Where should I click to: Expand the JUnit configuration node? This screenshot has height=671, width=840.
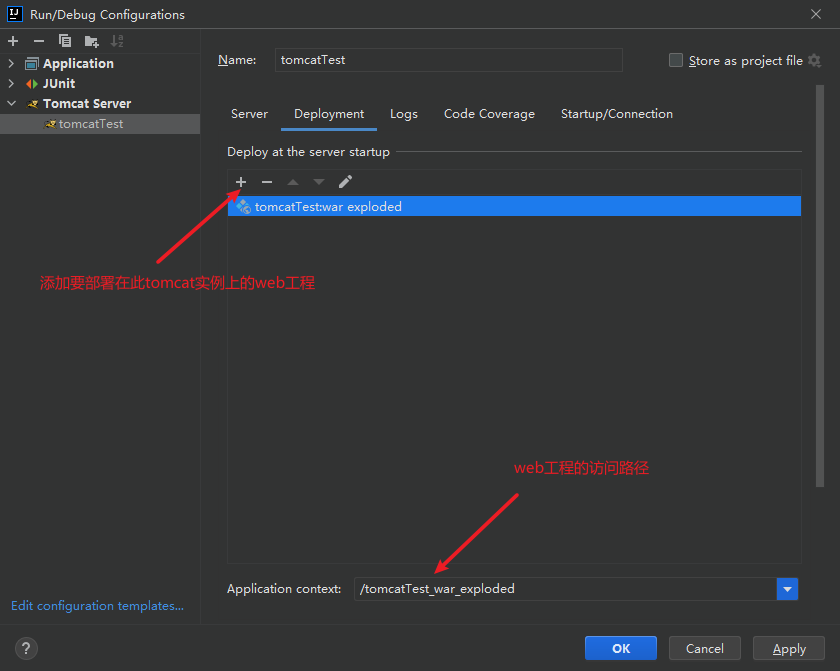12,84
